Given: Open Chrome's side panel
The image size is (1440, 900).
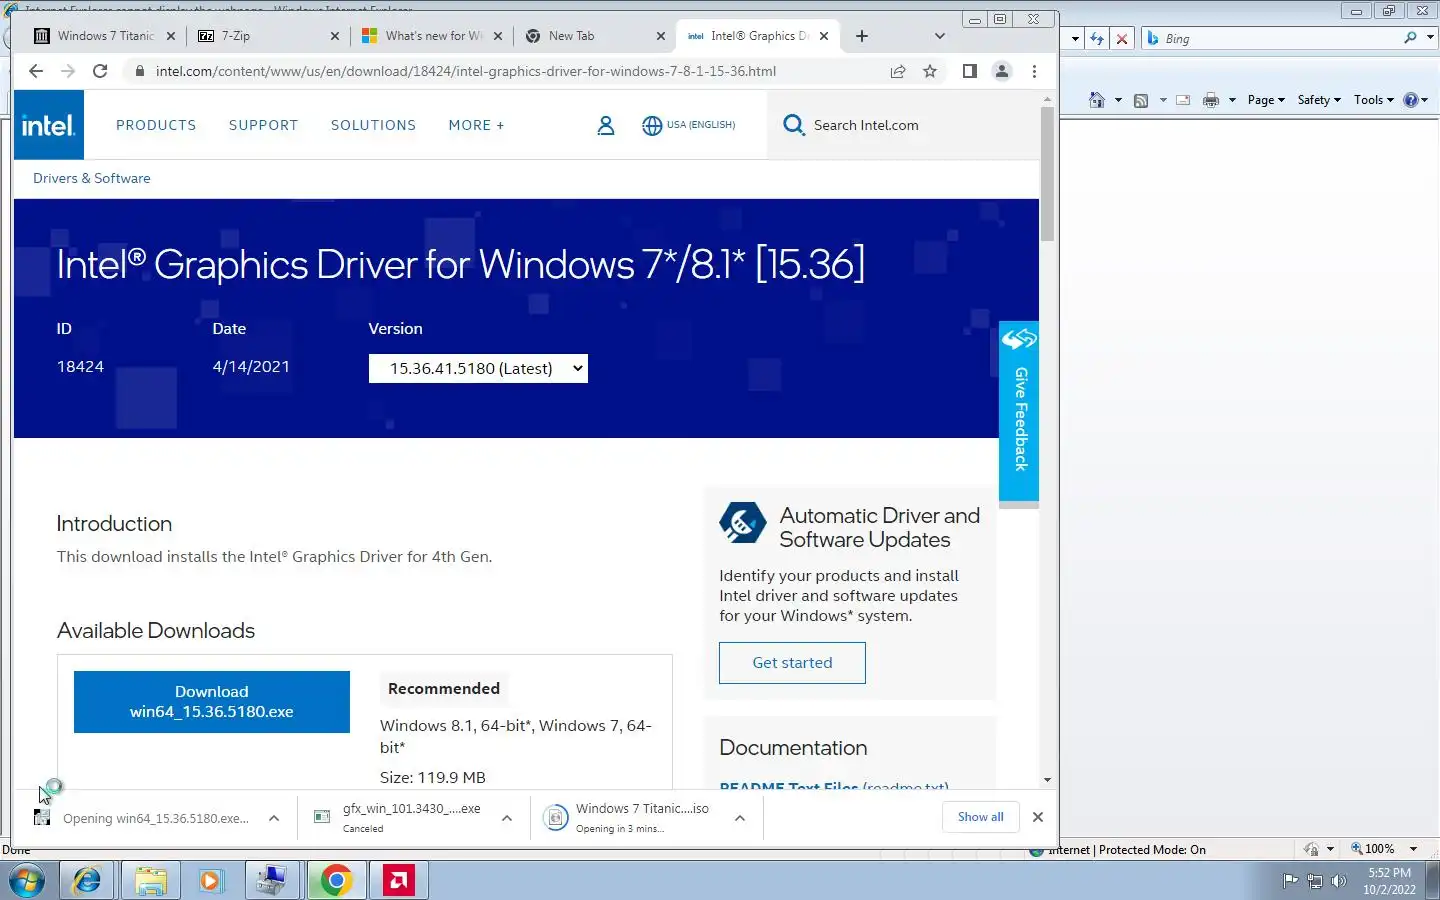Looking at the screenshot, I should 969,71.
